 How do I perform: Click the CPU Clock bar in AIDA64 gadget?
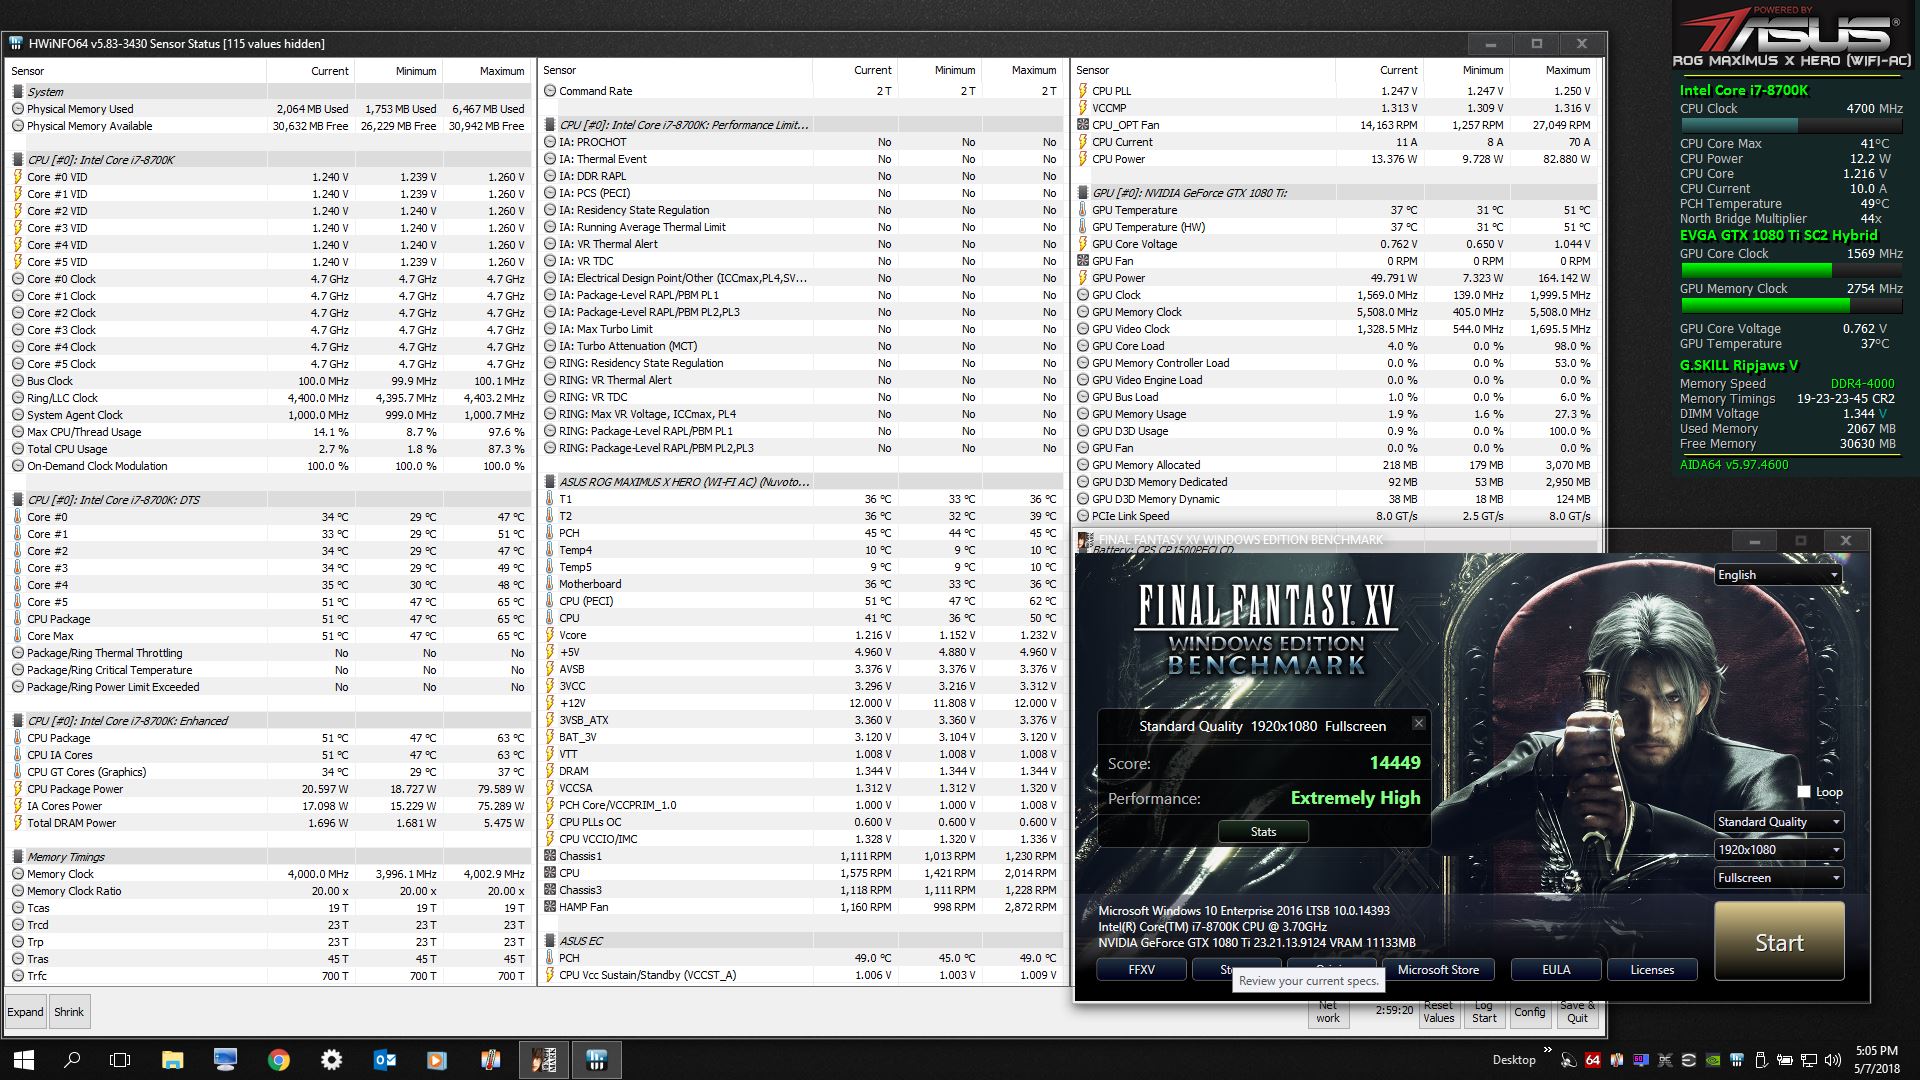[1791, 126]
